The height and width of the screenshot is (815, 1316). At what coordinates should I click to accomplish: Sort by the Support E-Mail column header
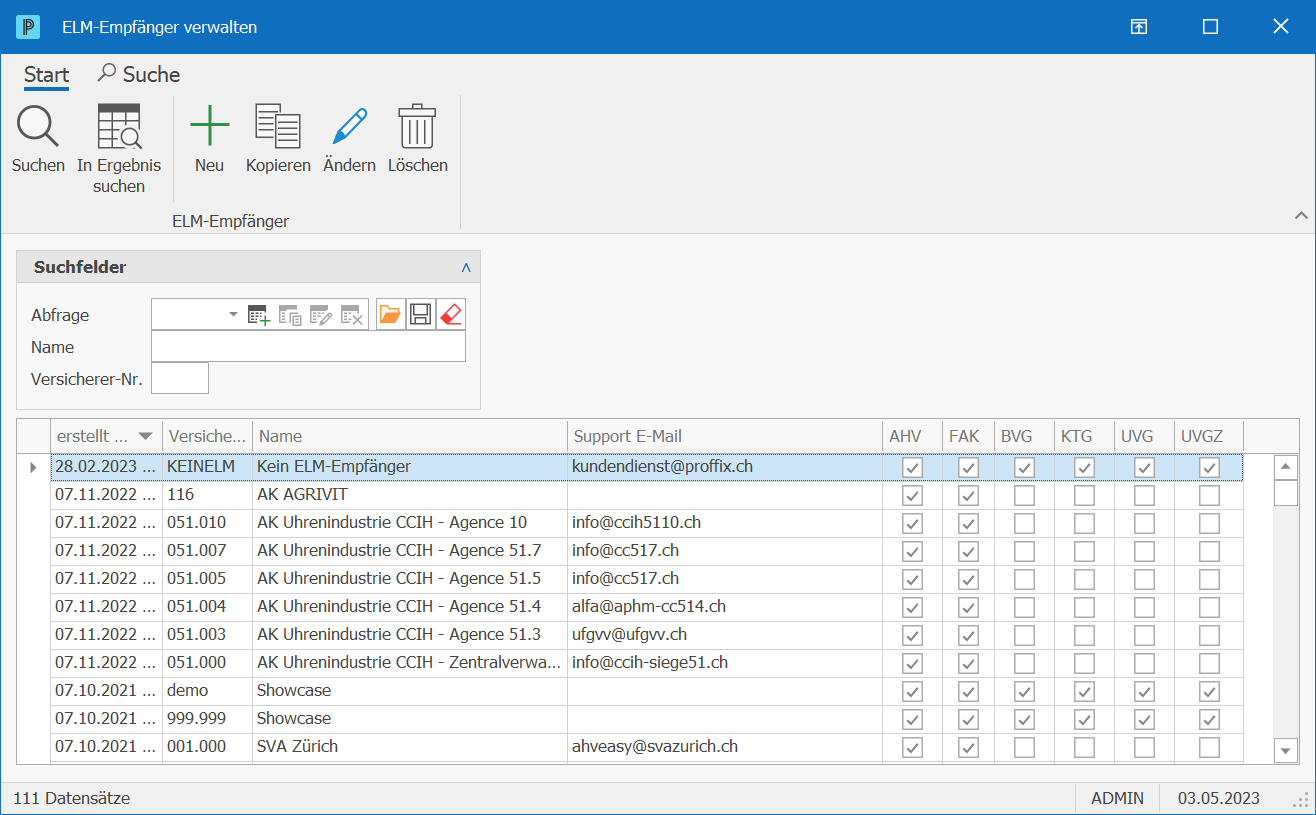coord(724,436)
